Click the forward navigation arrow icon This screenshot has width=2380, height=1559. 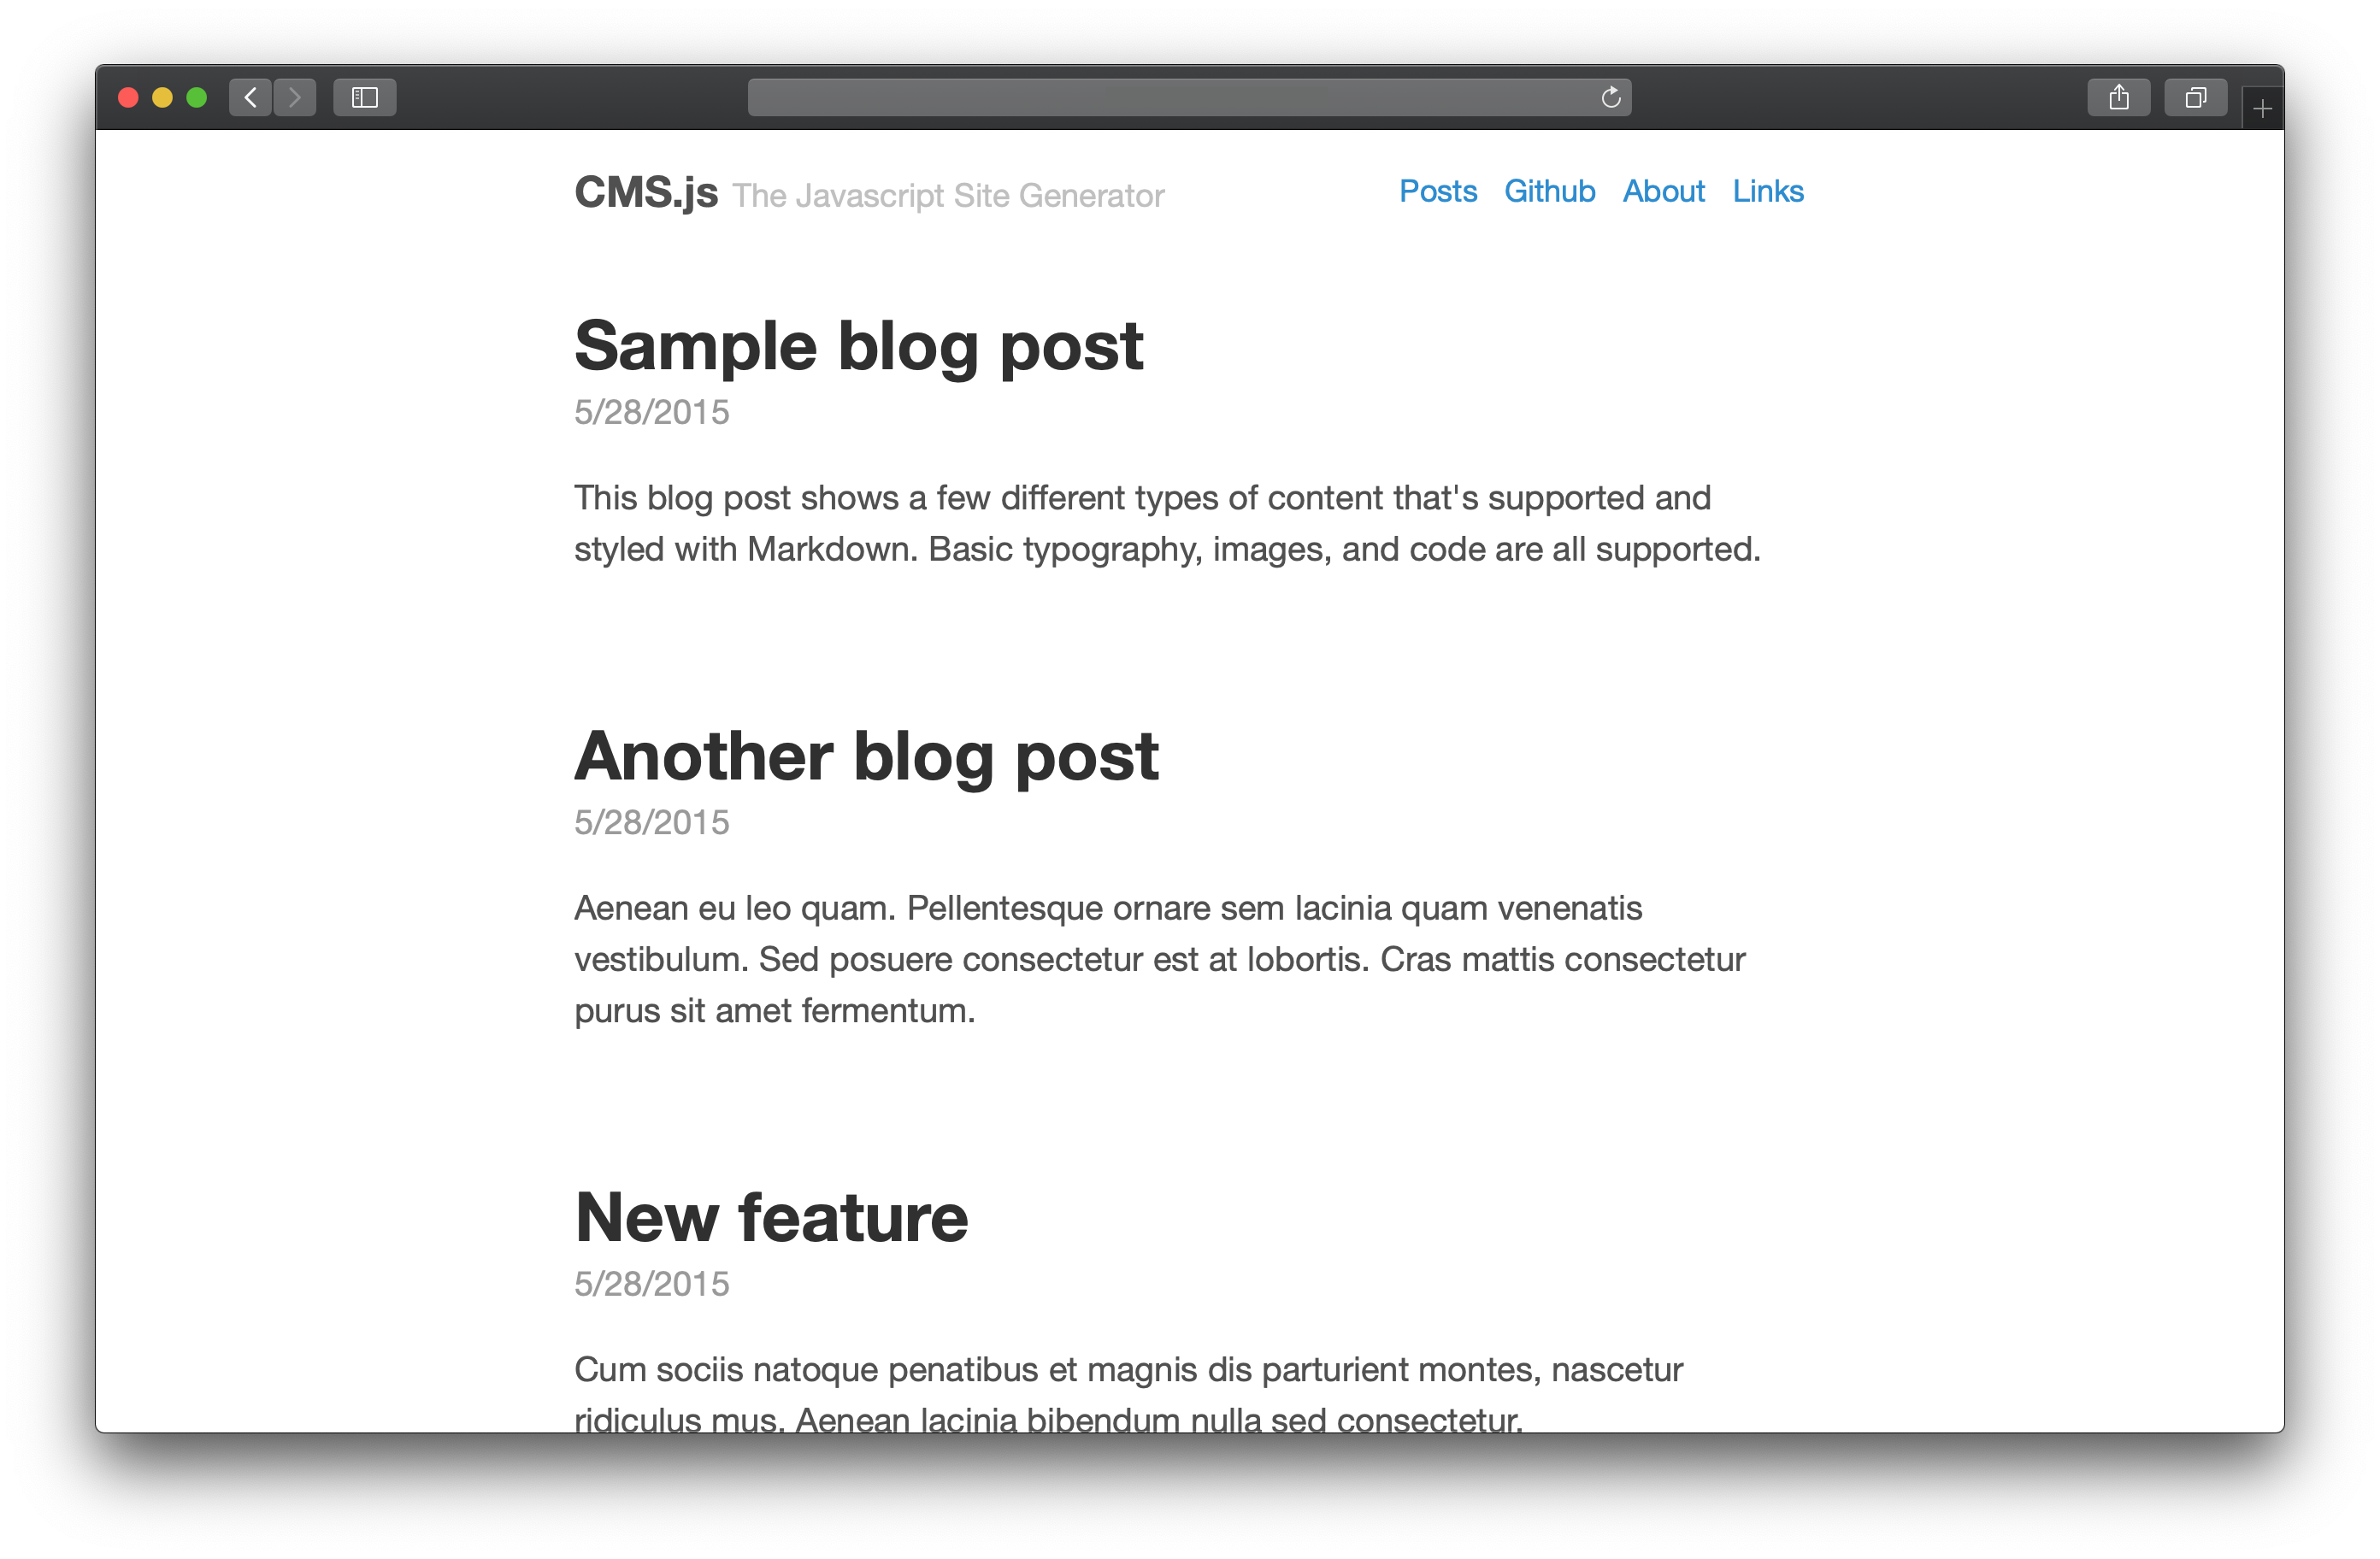296,97
